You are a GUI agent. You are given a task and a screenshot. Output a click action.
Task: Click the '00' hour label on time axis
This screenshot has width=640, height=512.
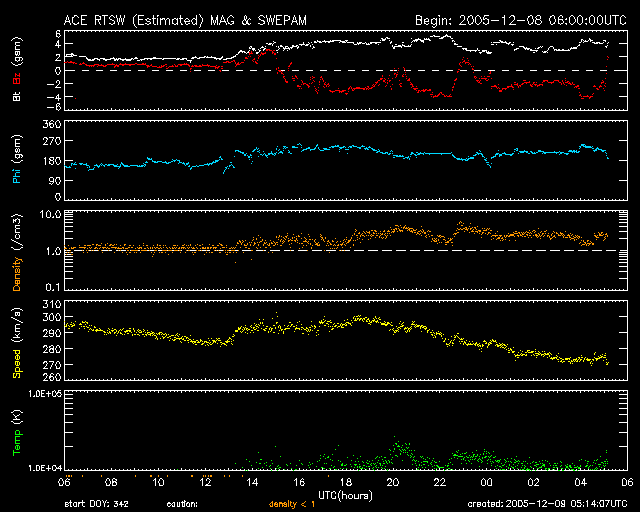tap(487, 483)
